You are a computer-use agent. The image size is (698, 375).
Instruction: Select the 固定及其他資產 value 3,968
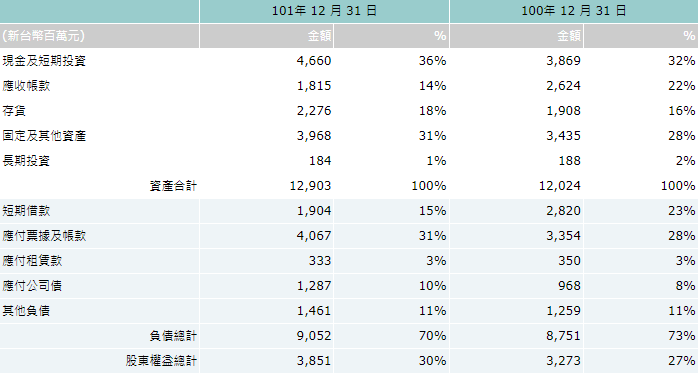tap(314, 135)
